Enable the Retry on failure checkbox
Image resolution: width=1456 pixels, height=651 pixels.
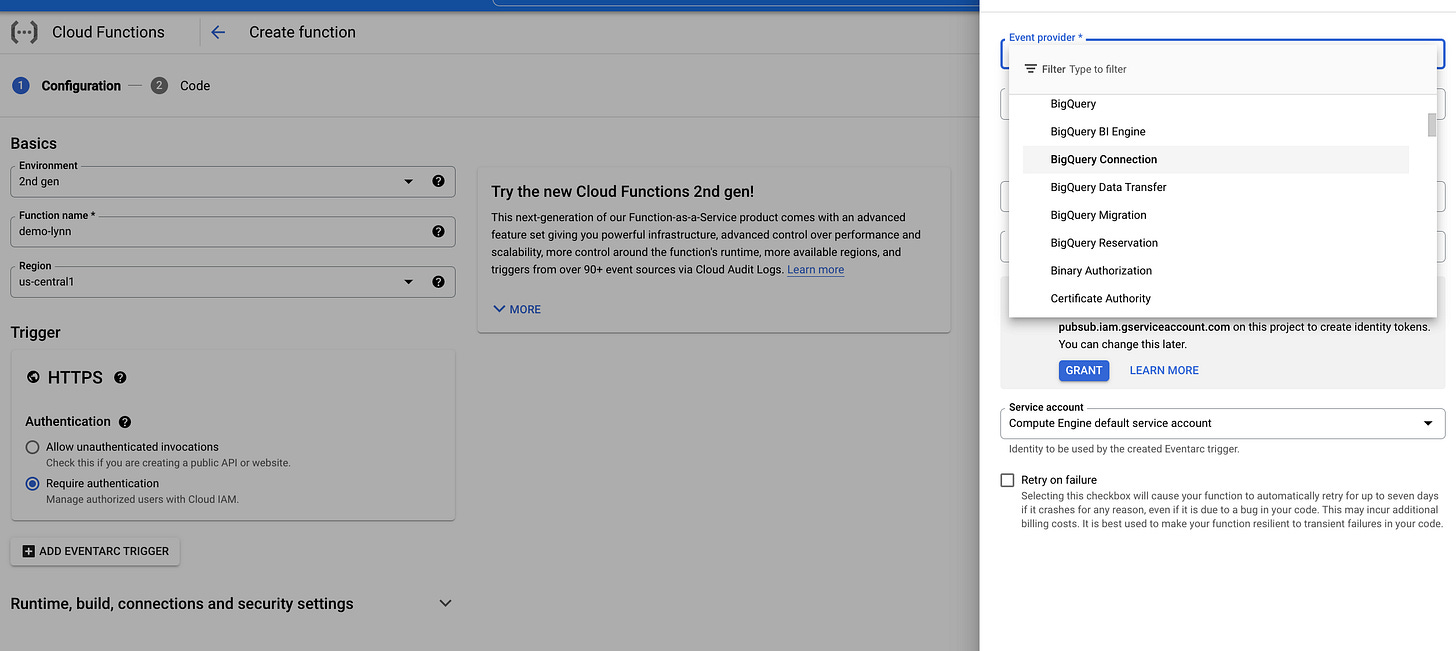point(1007,480)
